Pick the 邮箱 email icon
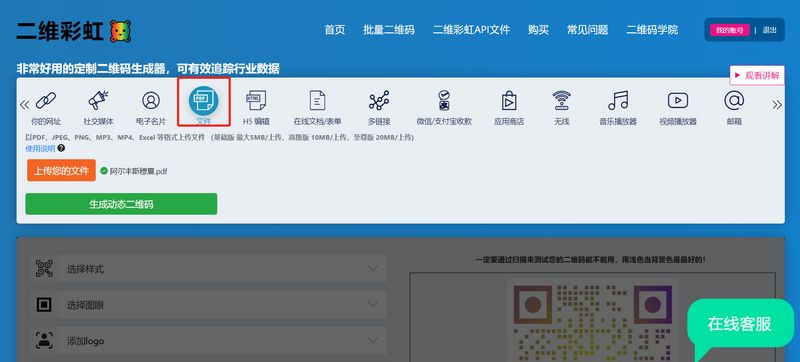The height and width of the screenshot is (362, 800). 734,100
